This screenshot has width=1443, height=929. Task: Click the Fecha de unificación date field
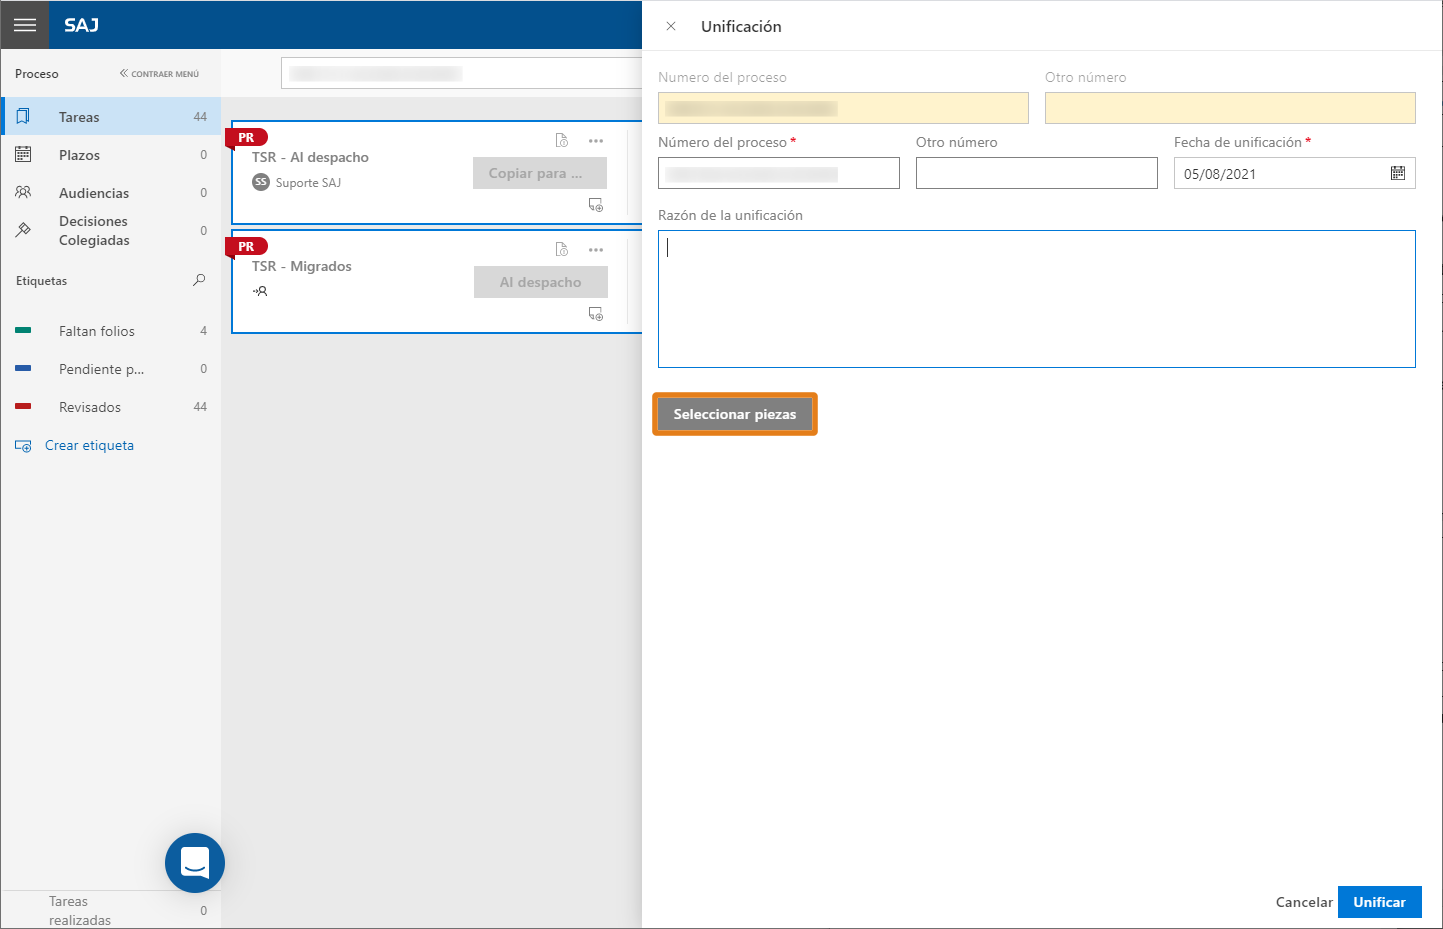1295,173
